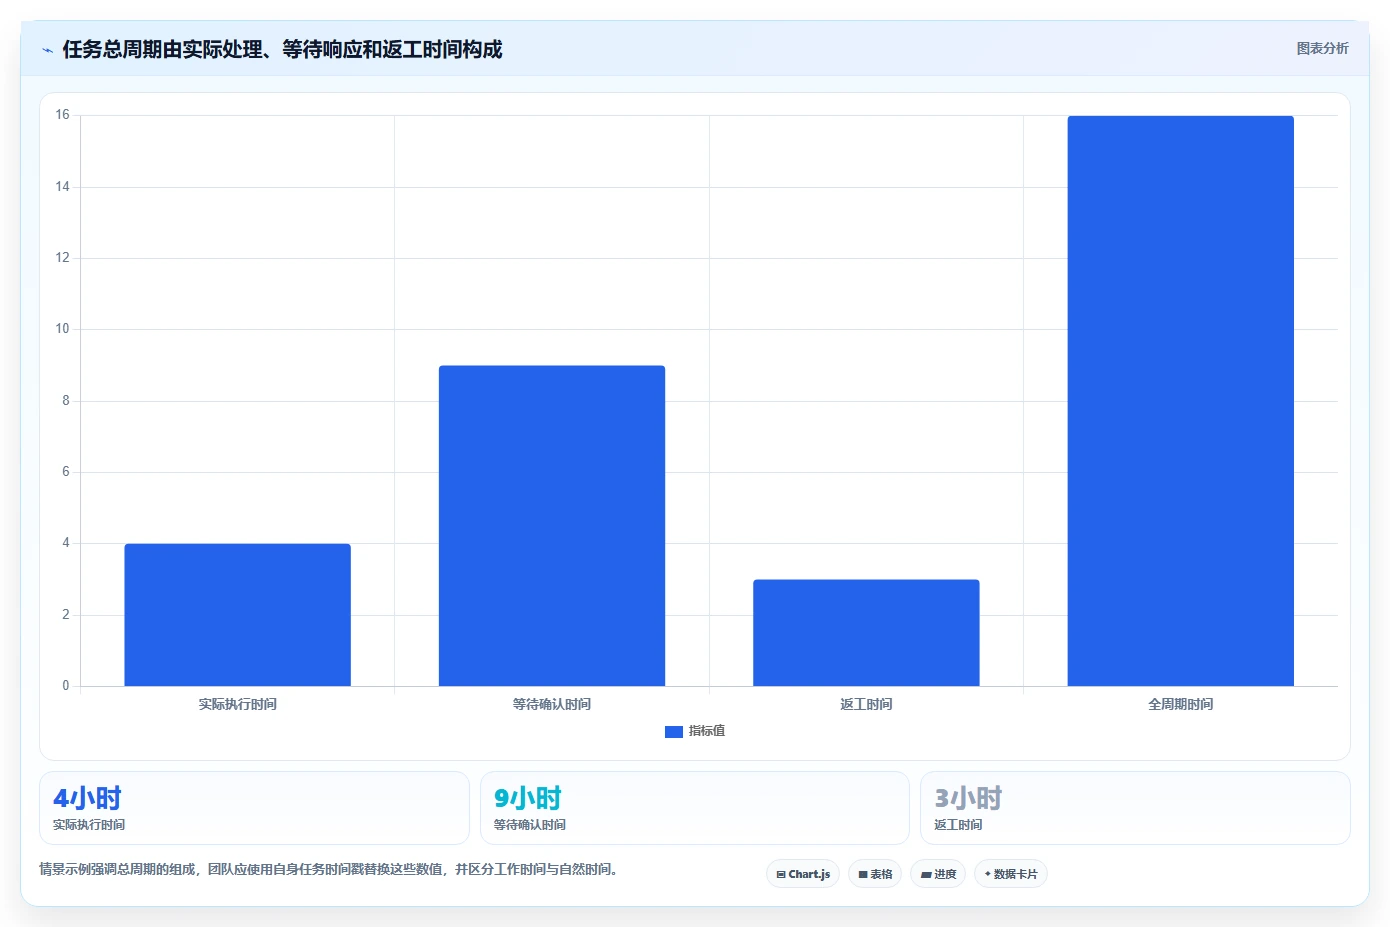Click the 数据卡片 tag

click(1011, 874)
